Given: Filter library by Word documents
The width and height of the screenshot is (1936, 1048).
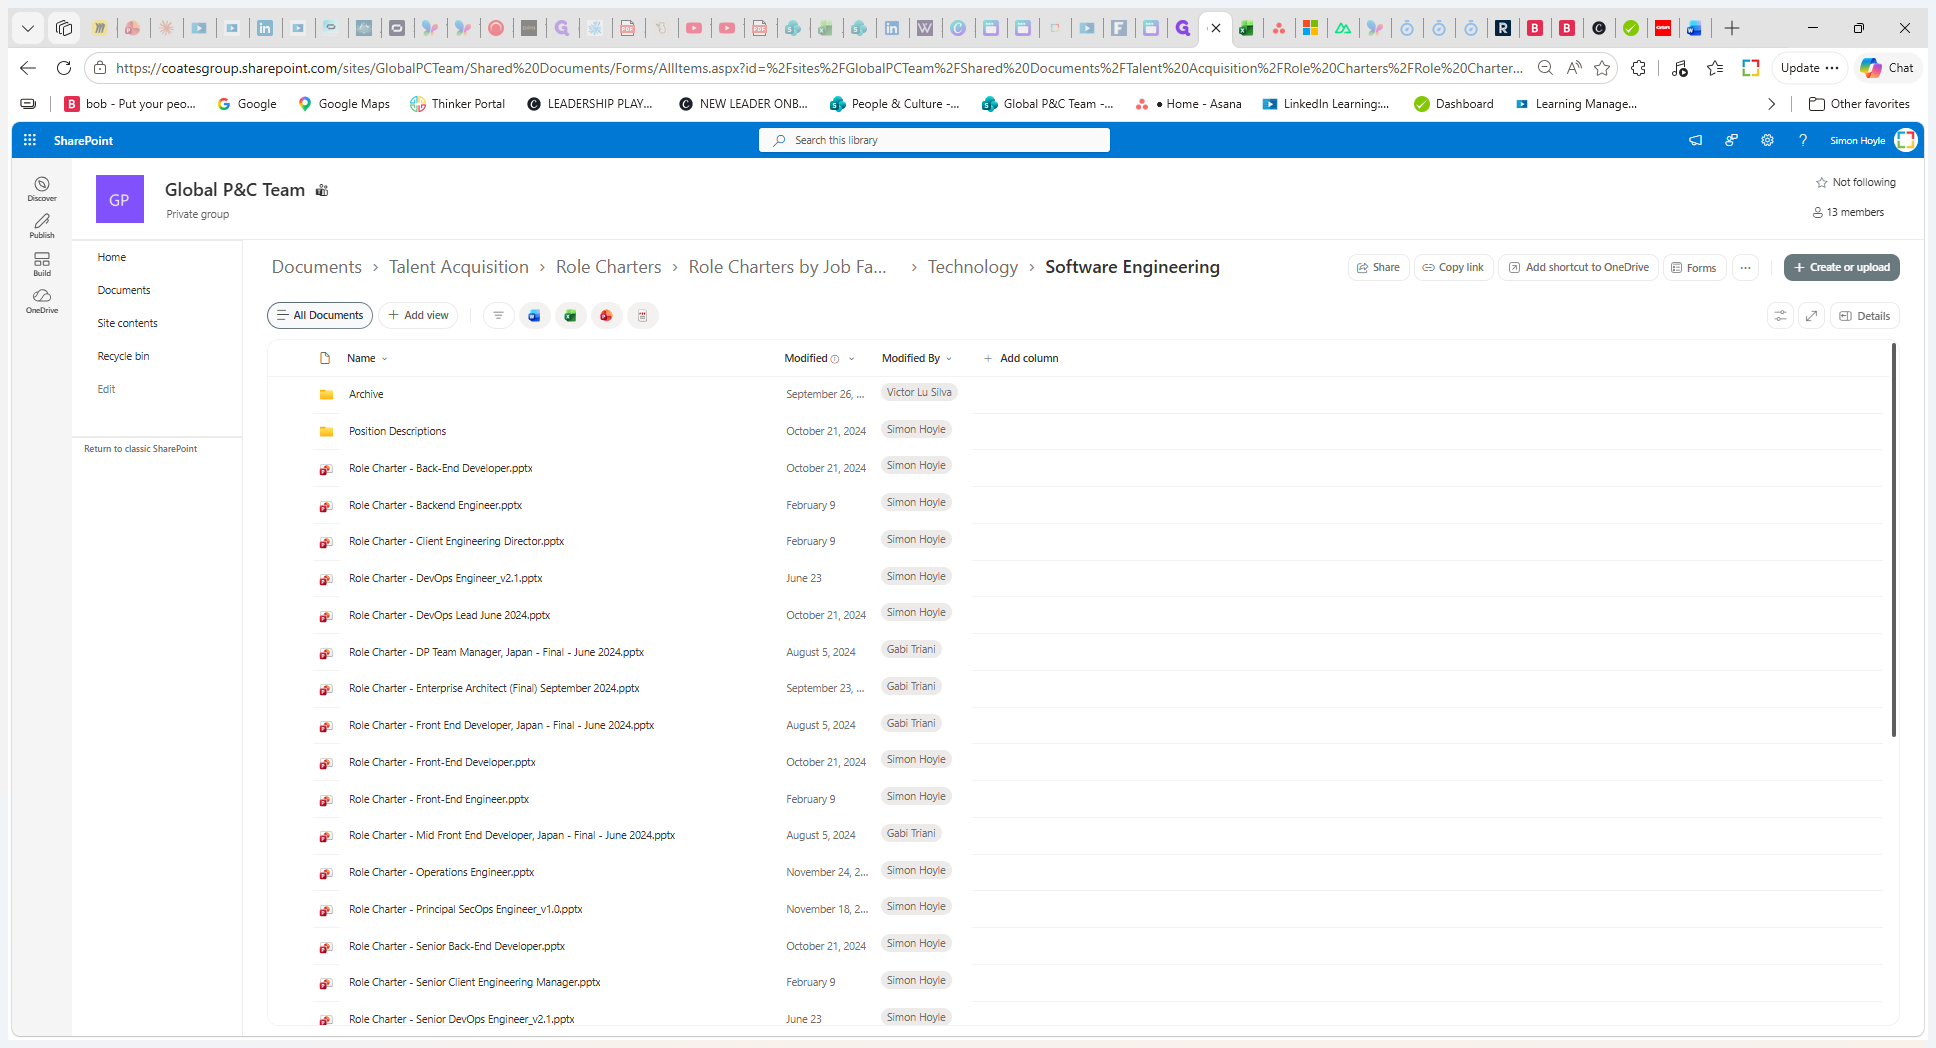Looking at the screenshot, I should click(534, 315).
